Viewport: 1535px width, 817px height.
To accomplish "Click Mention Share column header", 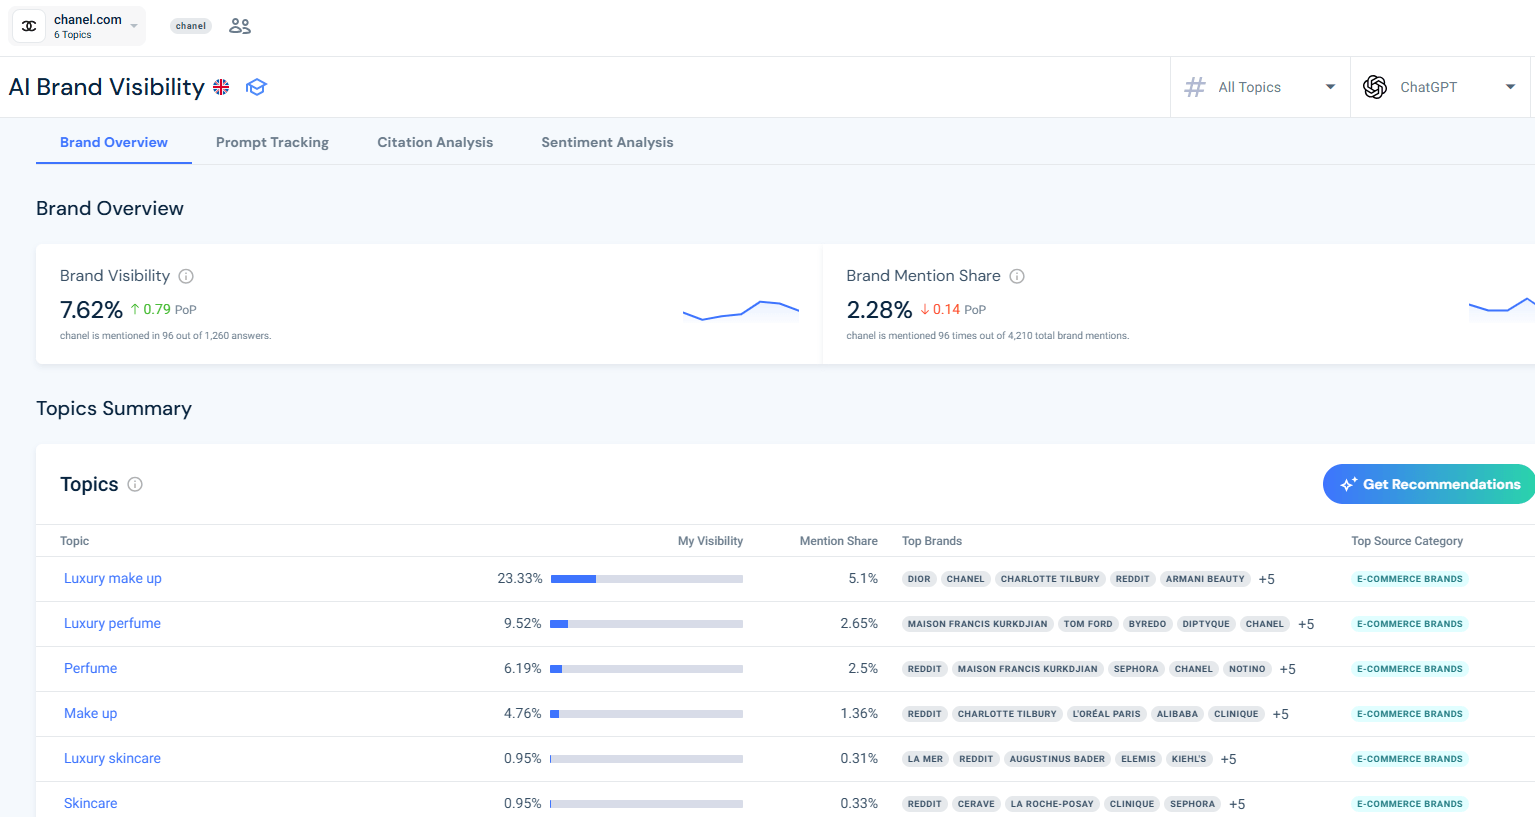I will coord(838,541).
